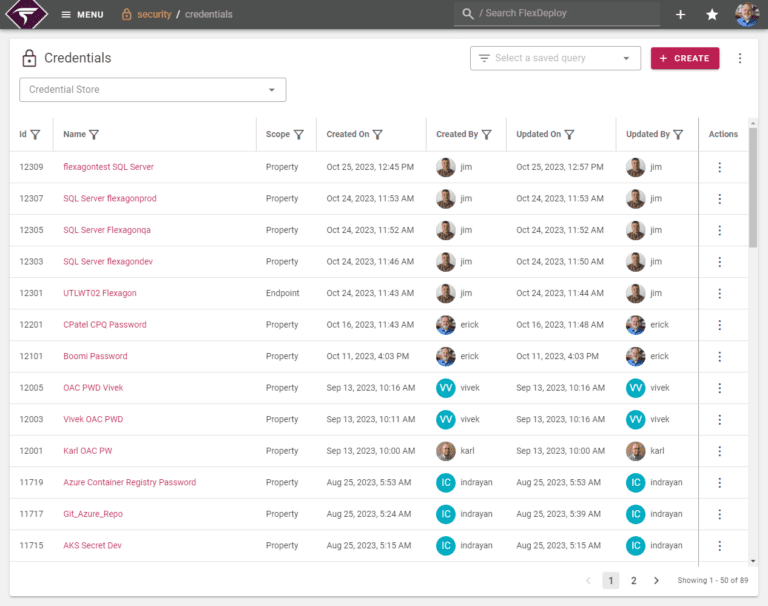
Task: Open Azure Container Registry Password credential
Action: point(130,482)
